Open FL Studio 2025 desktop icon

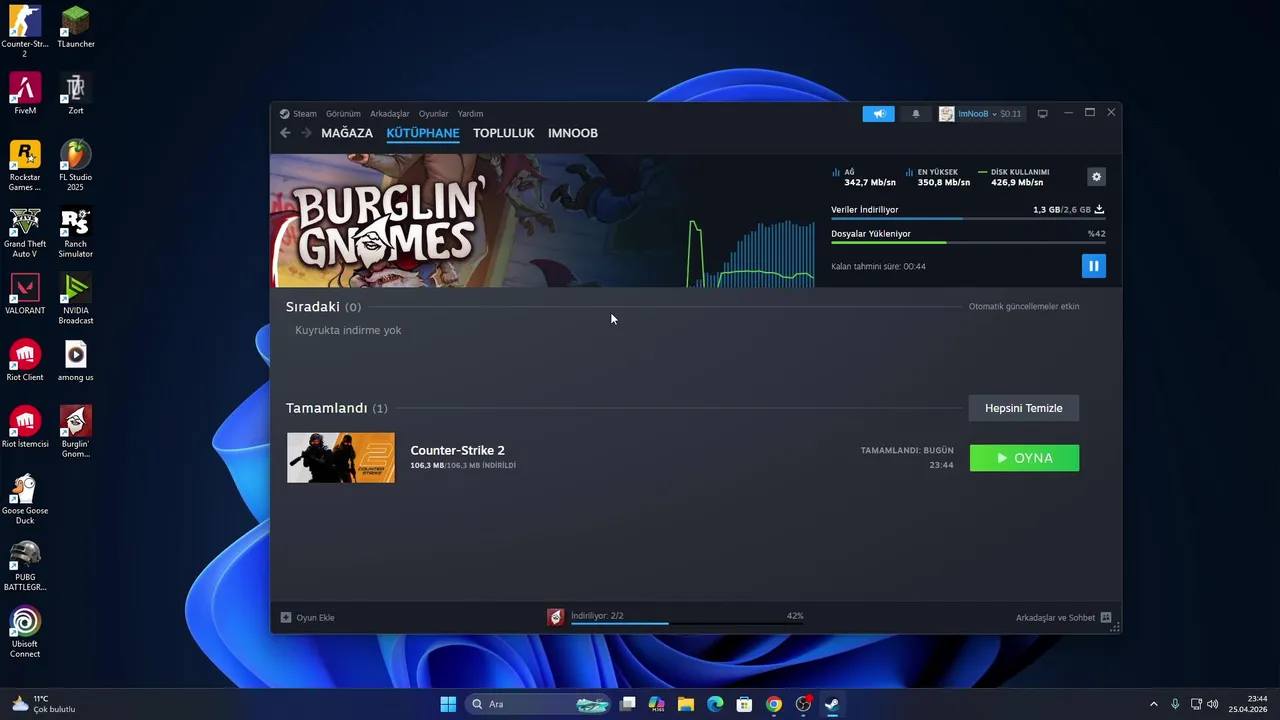pos(76,165)
